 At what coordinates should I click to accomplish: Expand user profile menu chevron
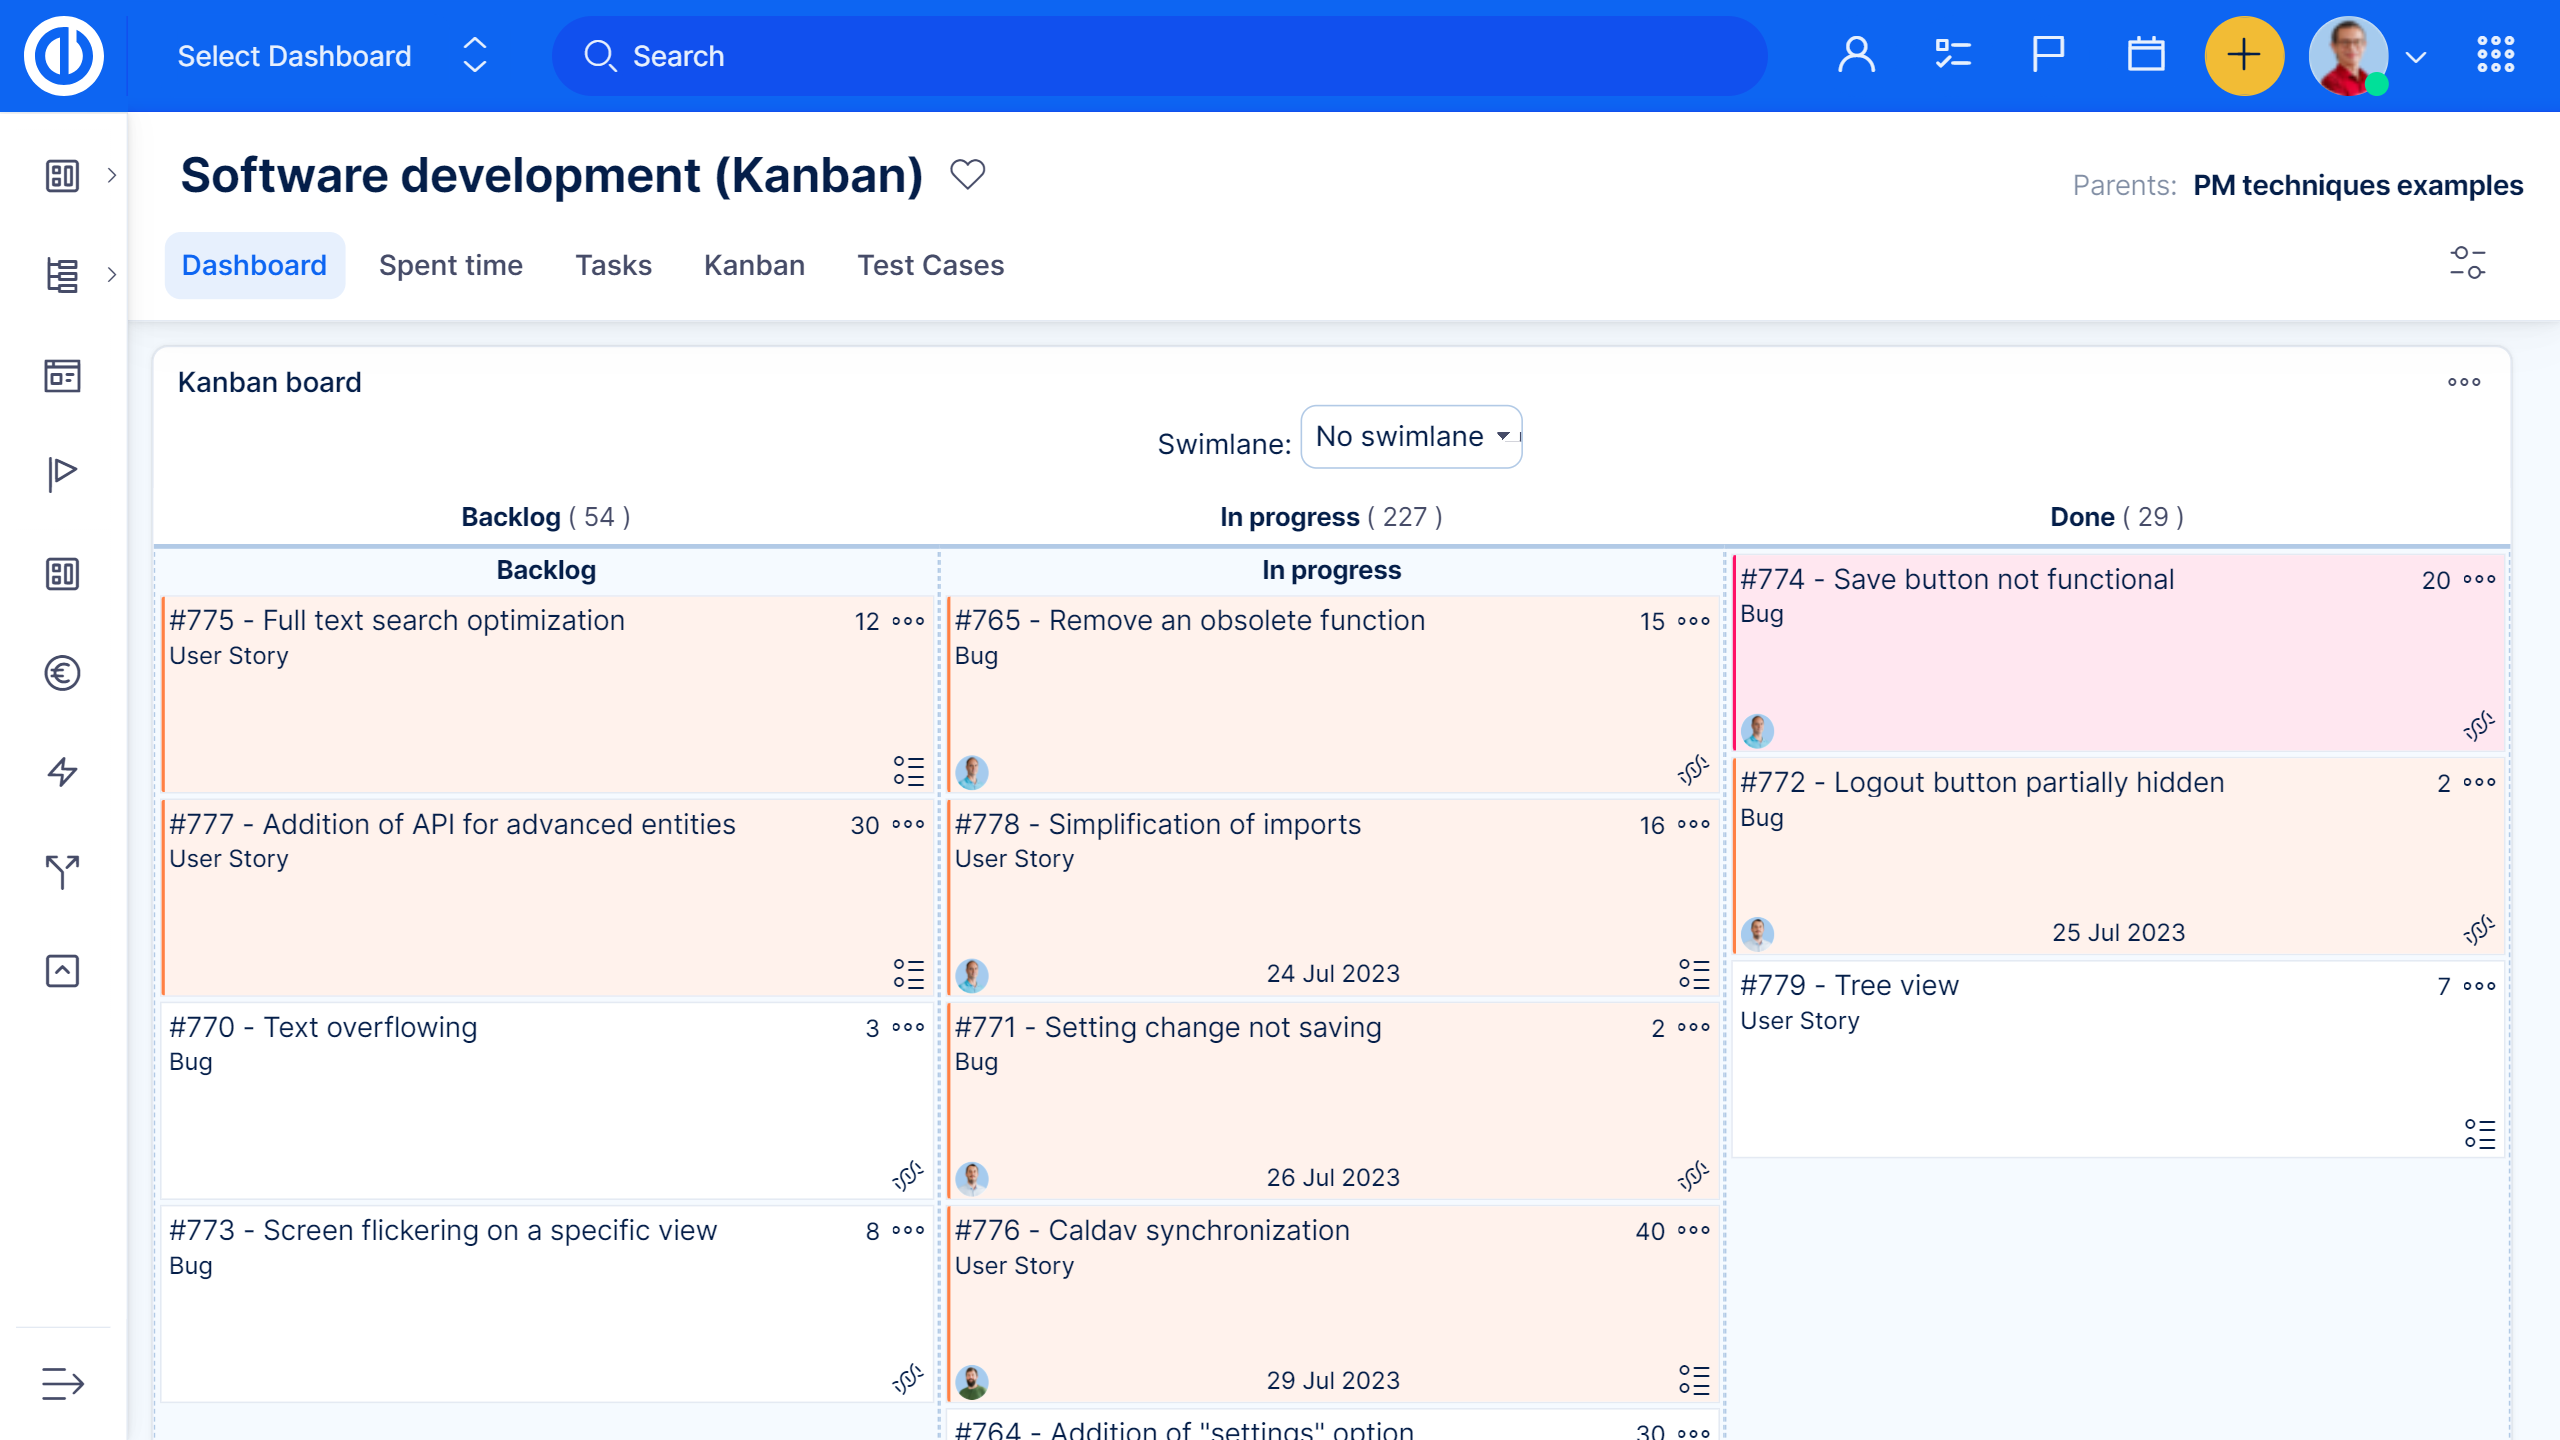pos(2416,57)
